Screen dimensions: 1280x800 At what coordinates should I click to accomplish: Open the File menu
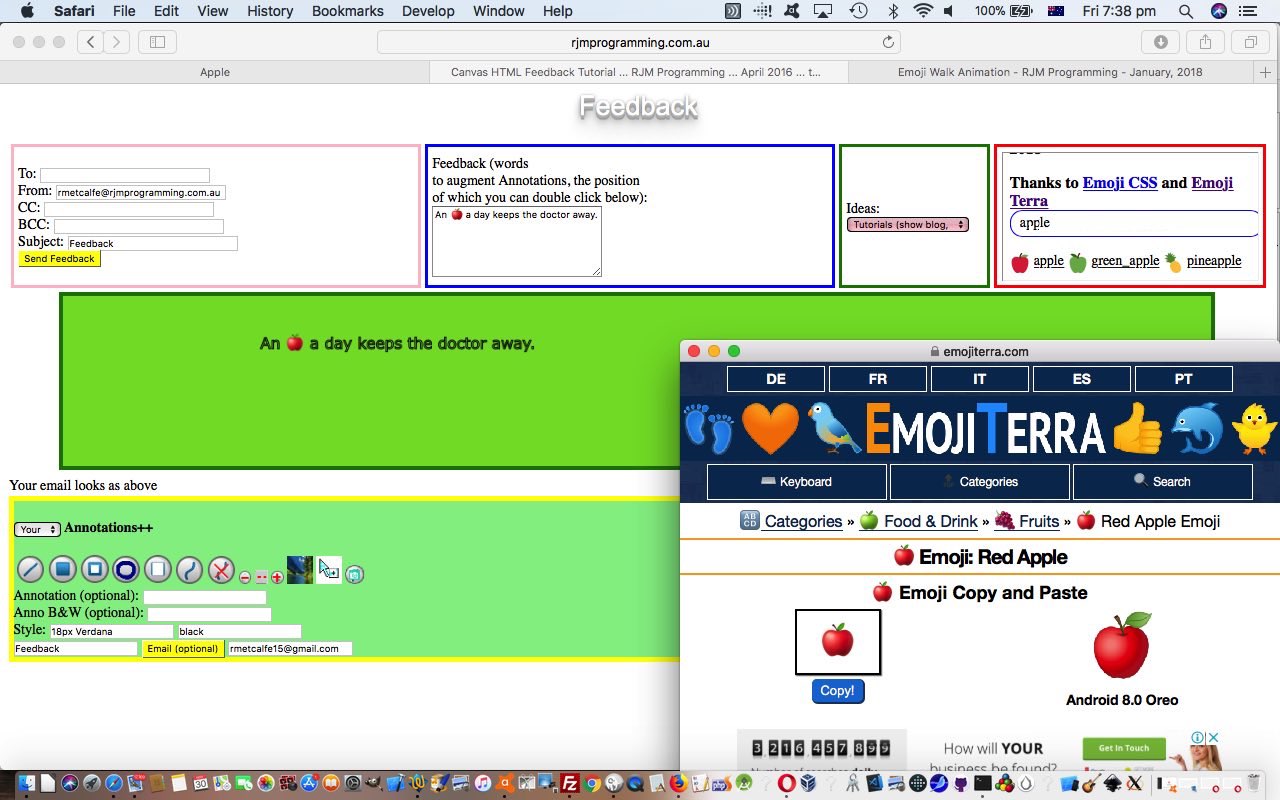point(124,11)
